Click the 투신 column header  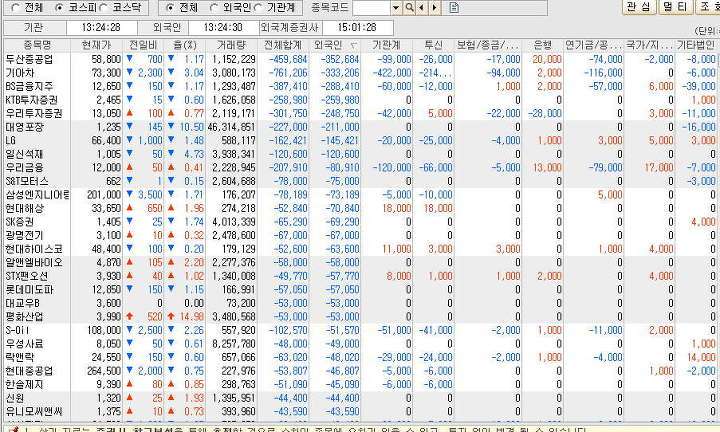(x=433, y=45)
